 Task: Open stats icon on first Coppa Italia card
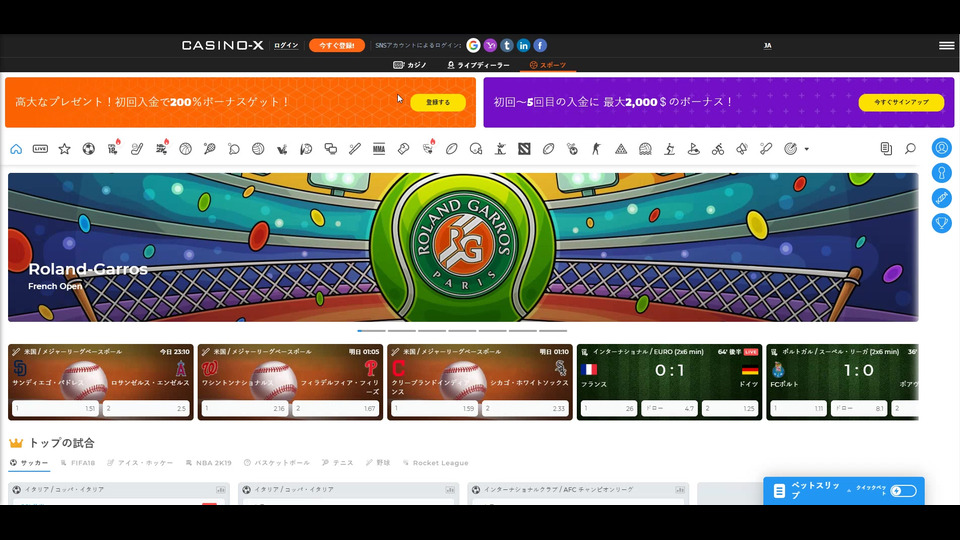click(x=220, y=490)
